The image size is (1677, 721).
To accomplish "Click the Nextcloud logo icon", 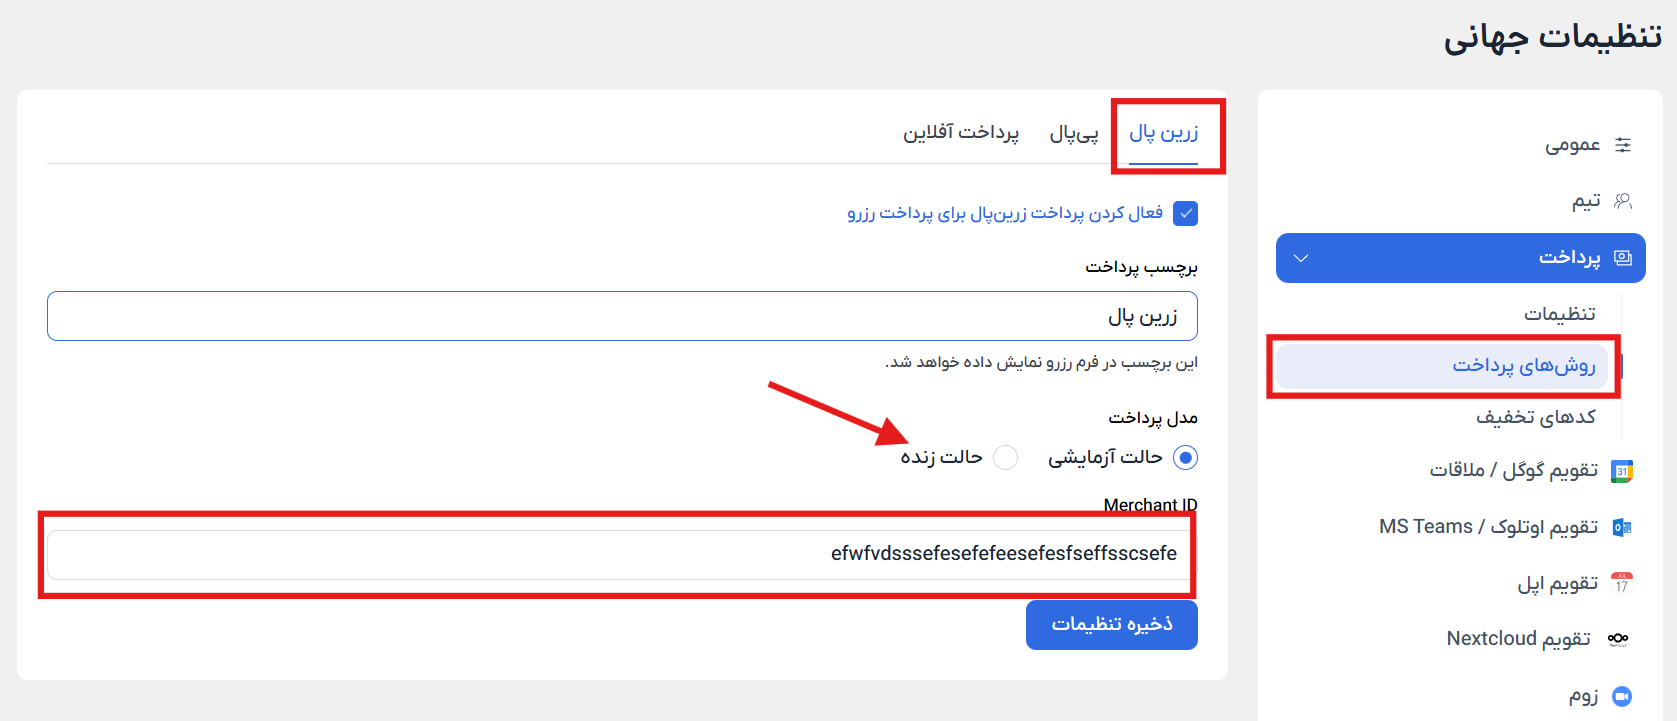I will click(x=1618, y=638).
